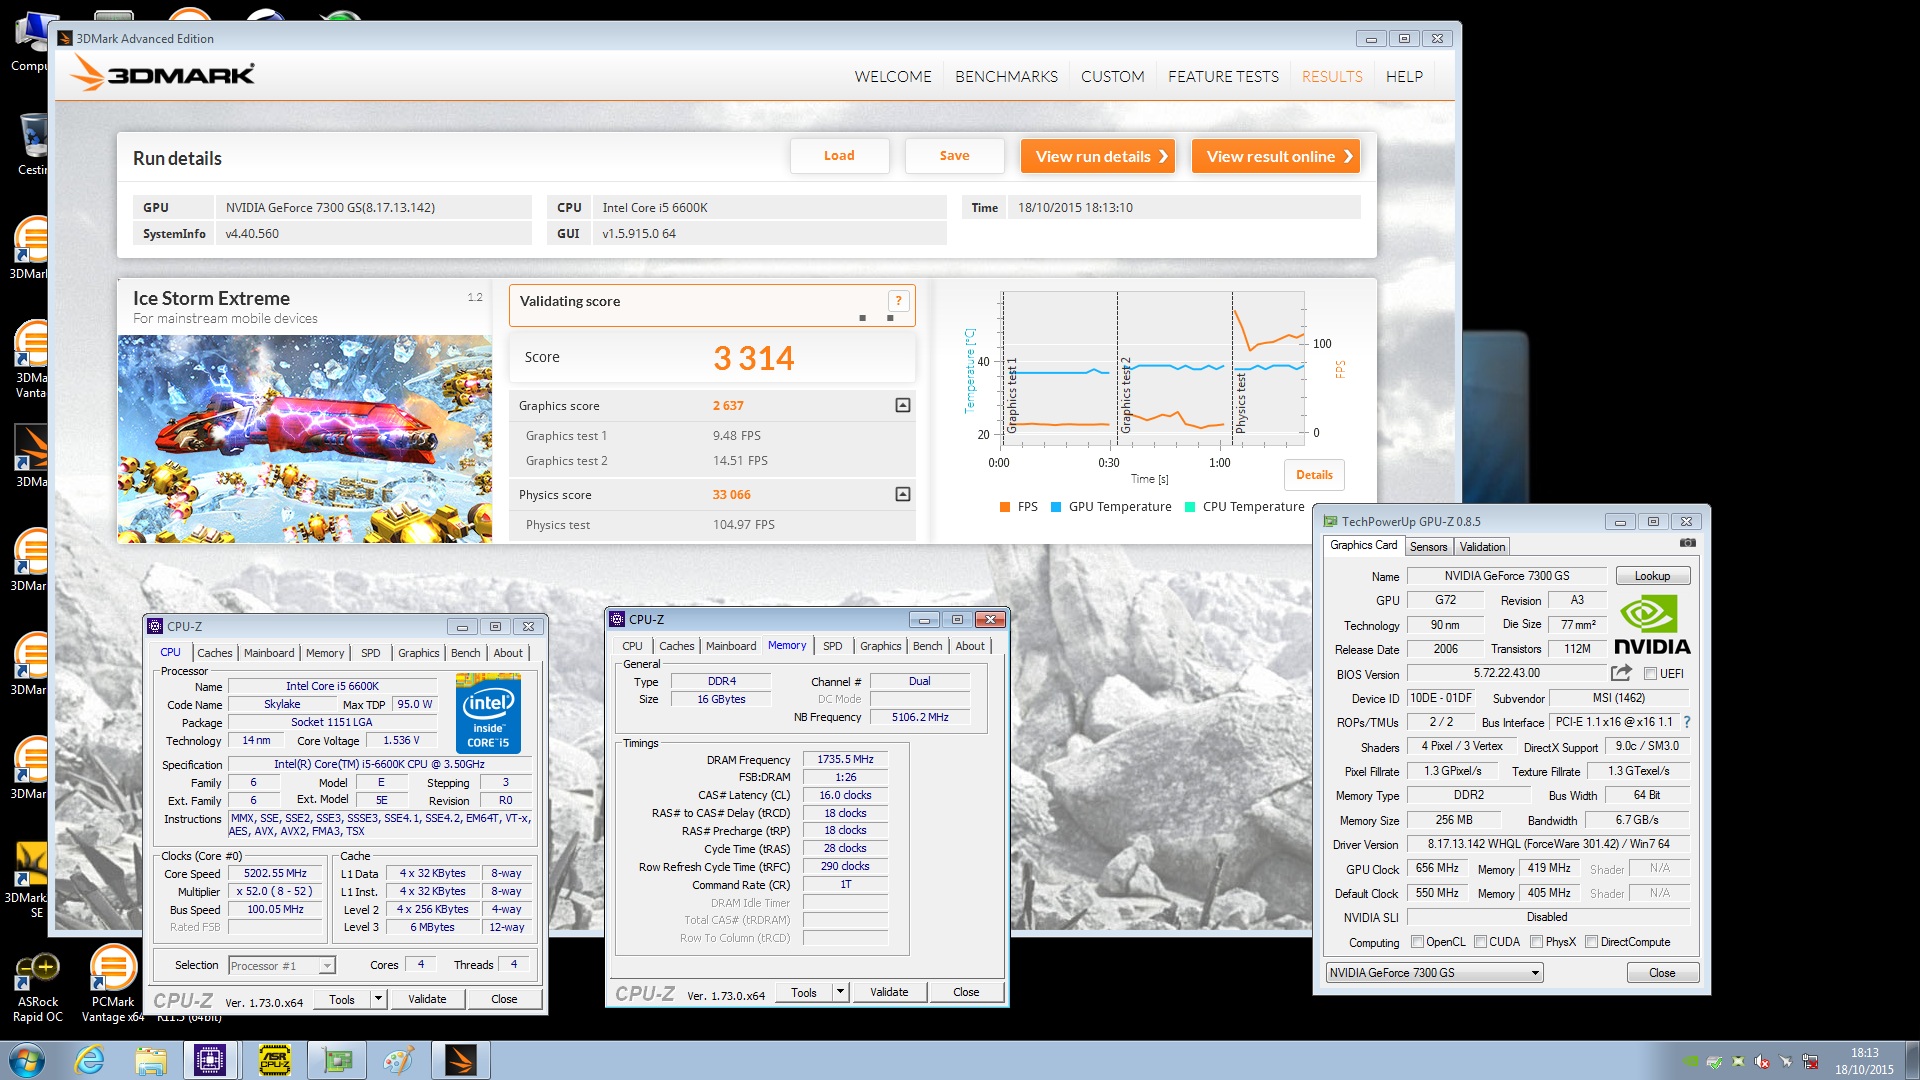Open the GeForce 7300 GS device dropdown in GPU-Z
The image size is (1920, 1080).
pyautogui.click(x=1434, y=973)
